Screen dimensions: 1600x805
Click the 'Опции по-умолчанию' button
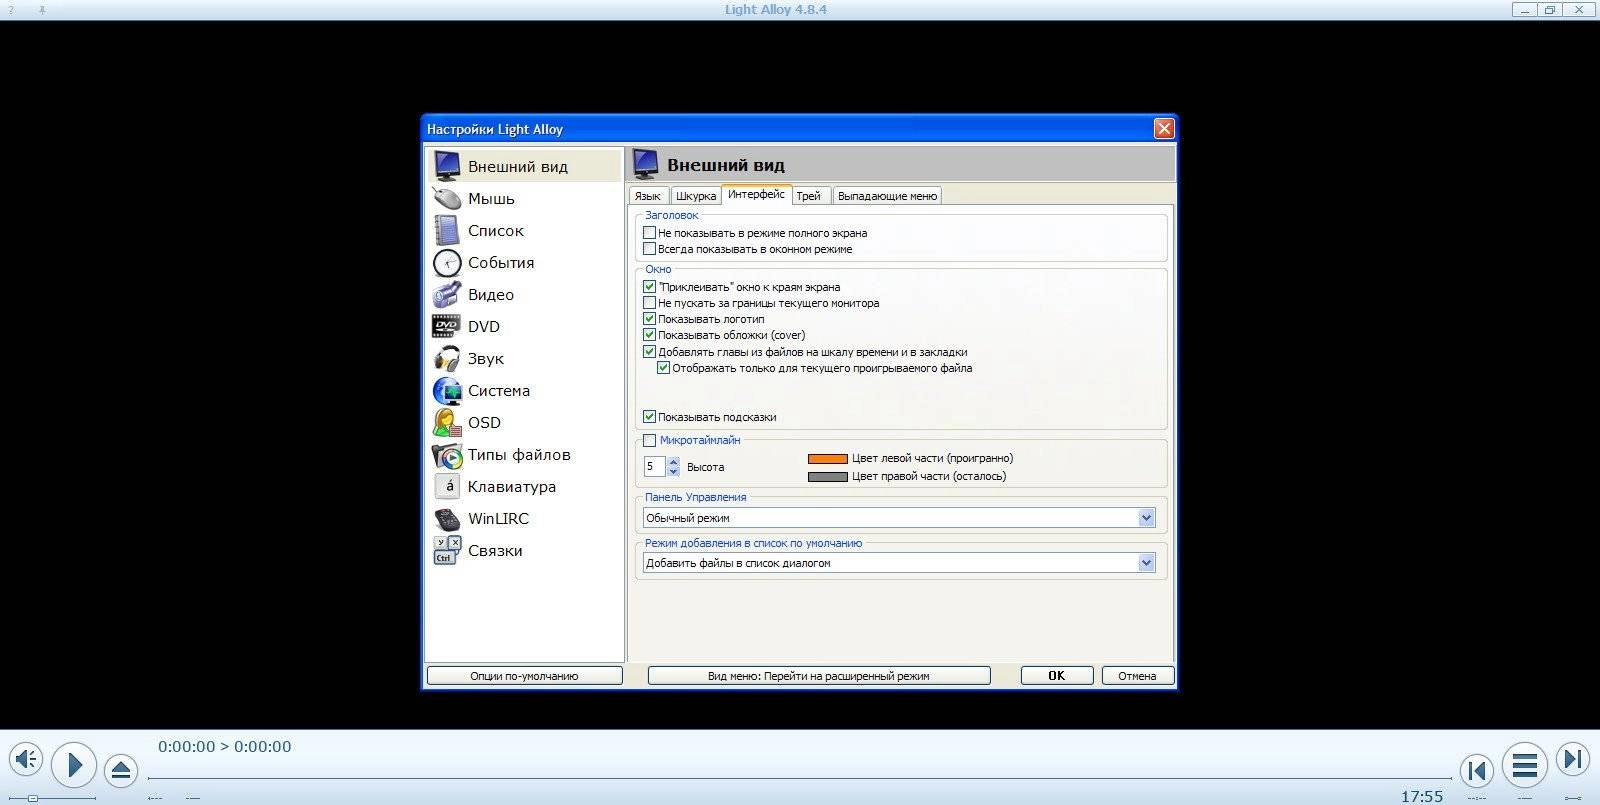524,676
